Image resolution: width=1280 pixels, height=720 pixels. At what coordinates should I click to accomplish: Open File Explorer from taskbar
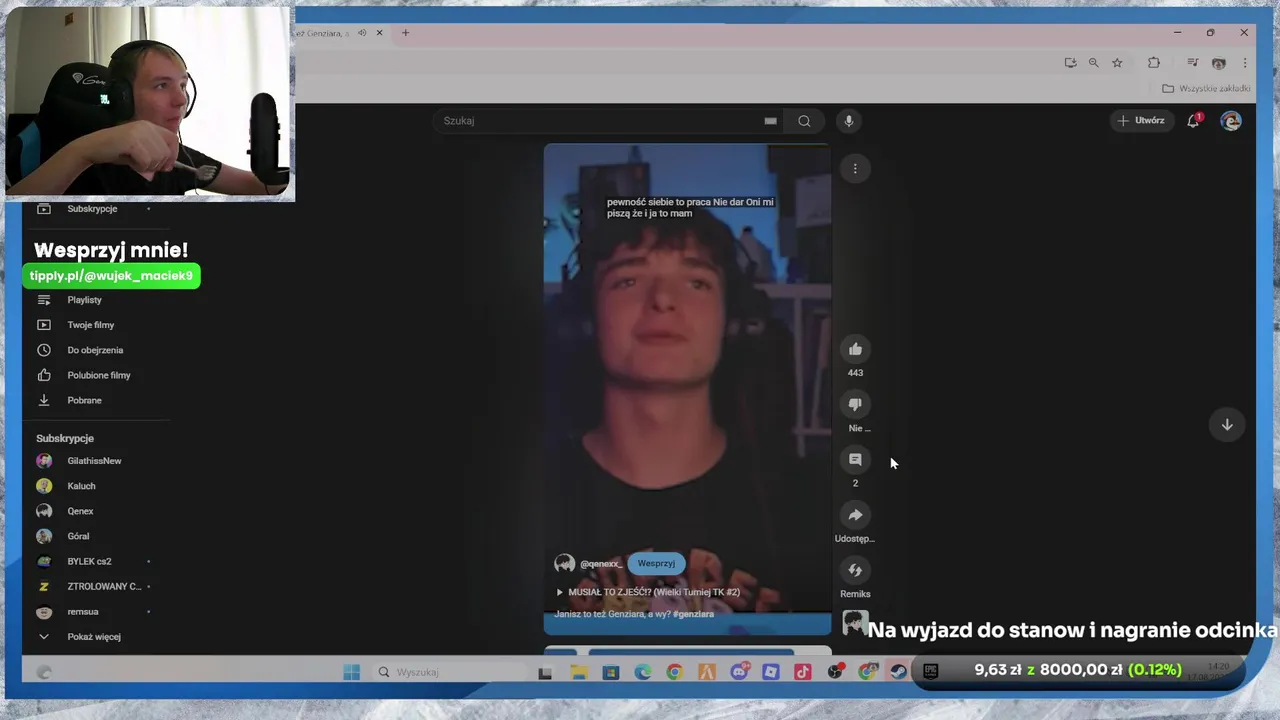click(579, 672)
